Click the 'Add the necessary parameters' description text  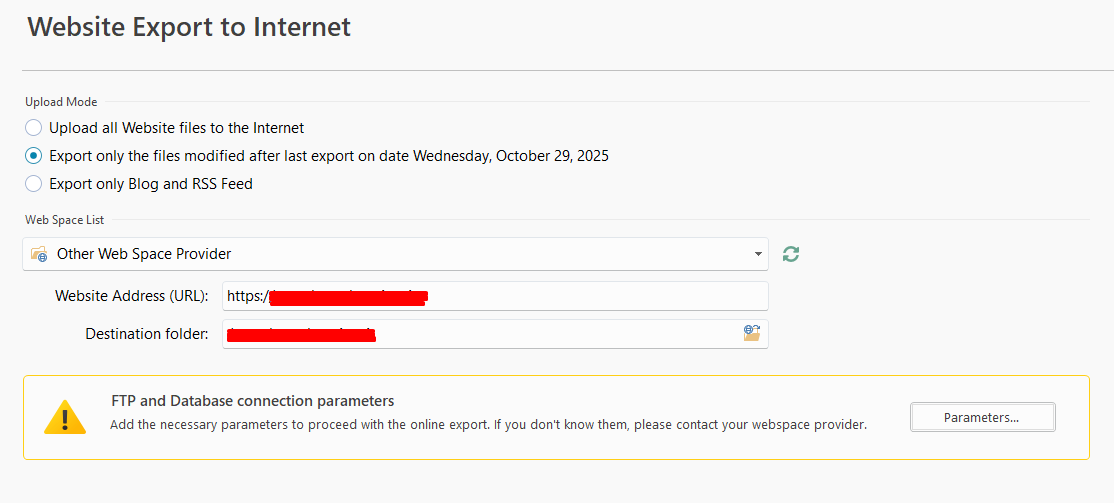coord(488,424)
